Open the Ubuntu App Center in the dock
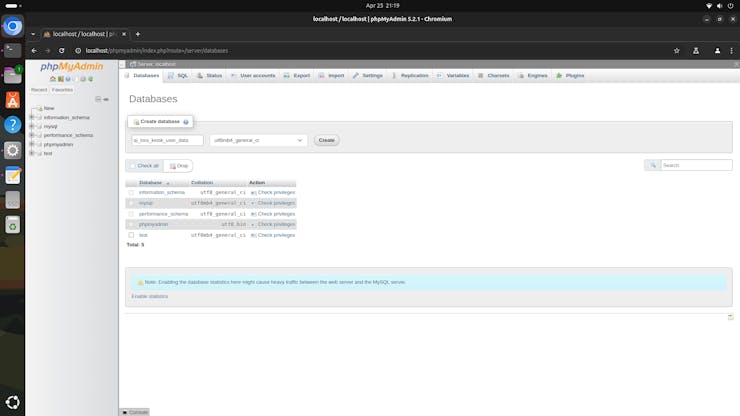This screenshot has height=416, width=740. pos(13,100)
